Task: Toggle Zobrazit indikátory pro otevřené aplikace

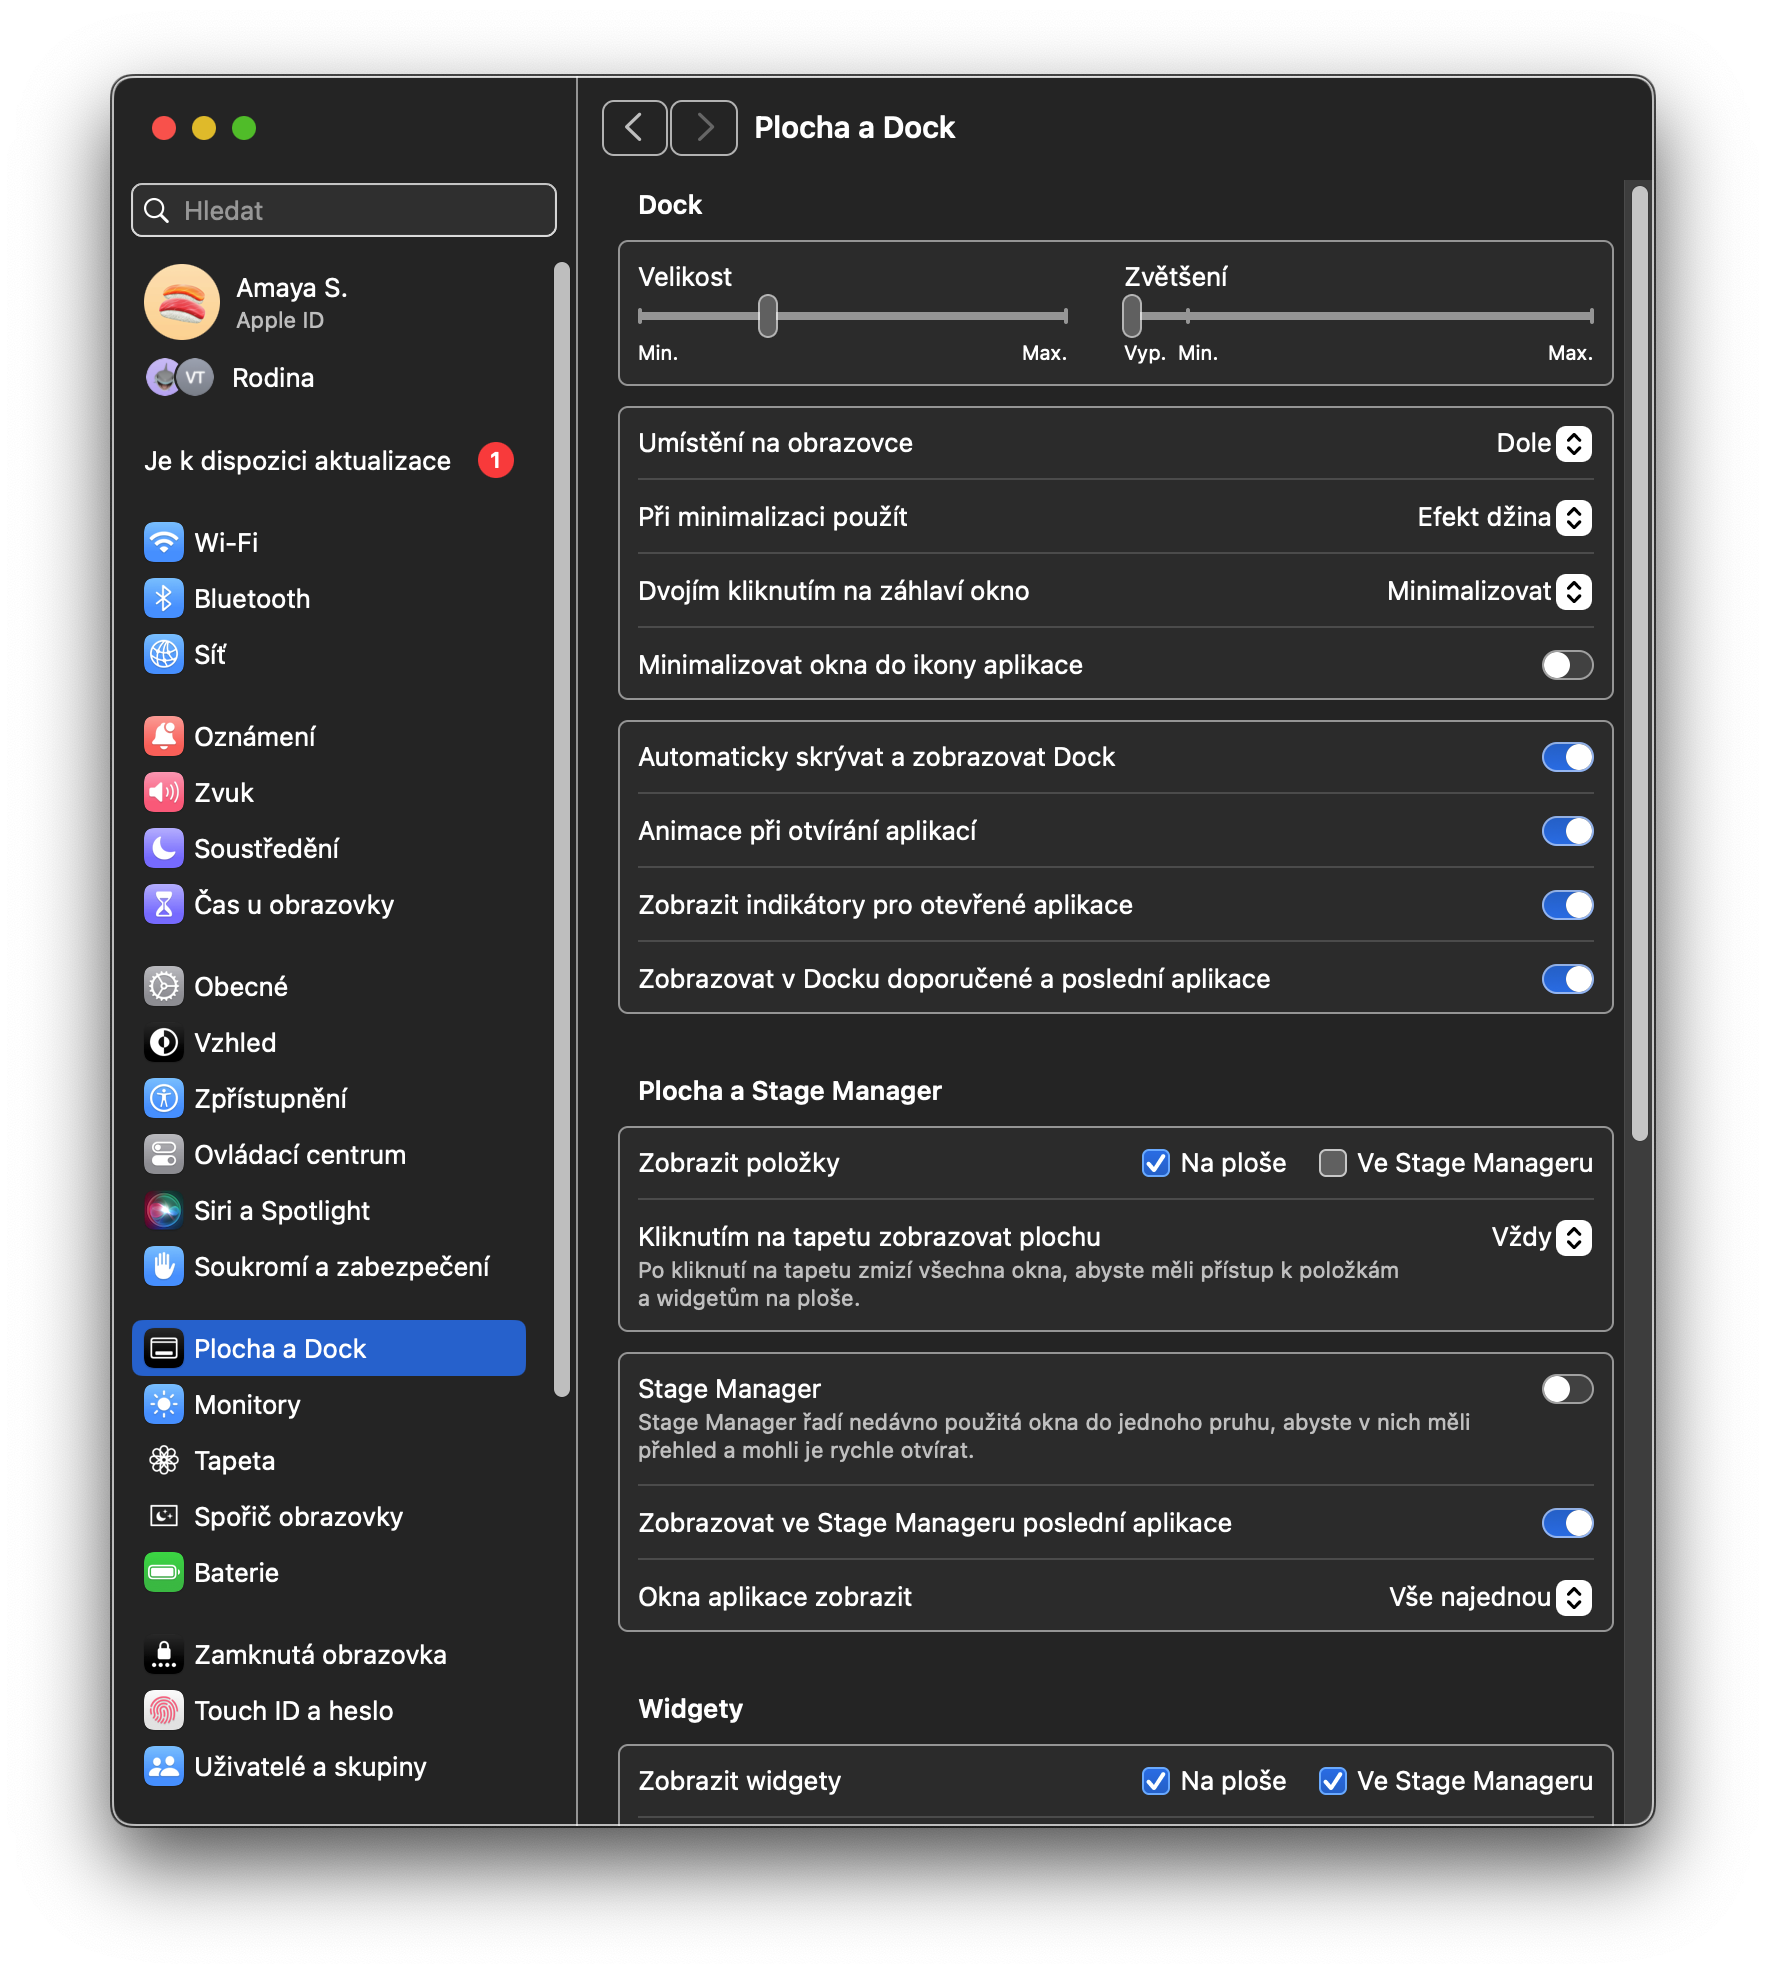Action: pyautogui.click(x=1567, y=905)
